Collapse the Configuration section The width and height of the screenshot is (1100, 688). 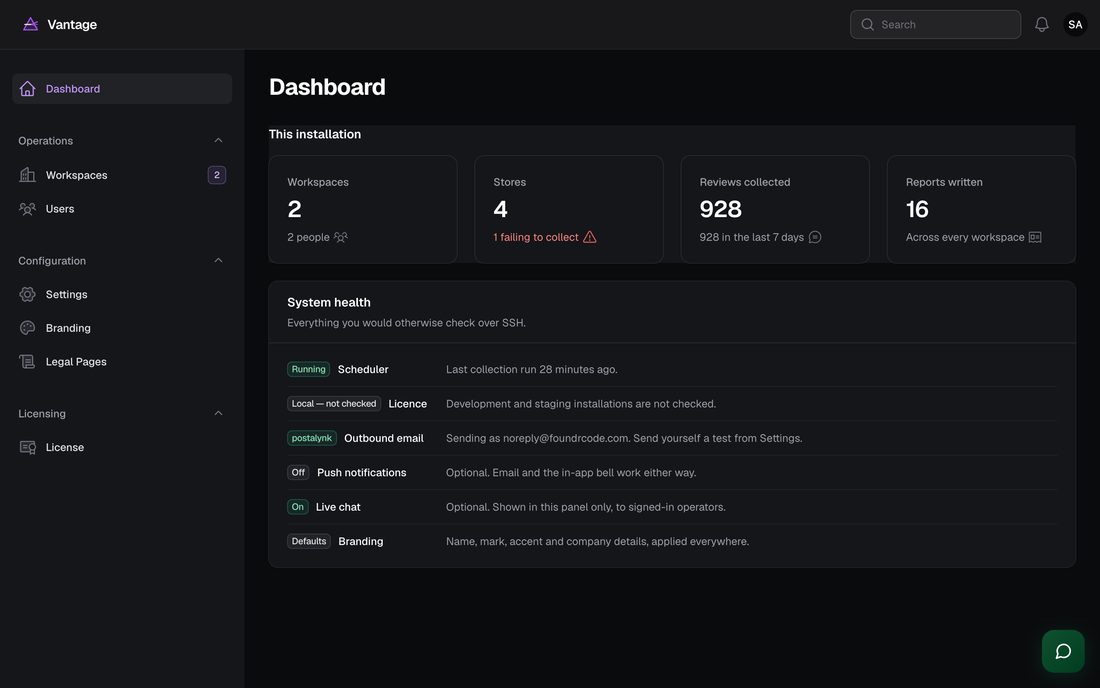tap(218, 260)
